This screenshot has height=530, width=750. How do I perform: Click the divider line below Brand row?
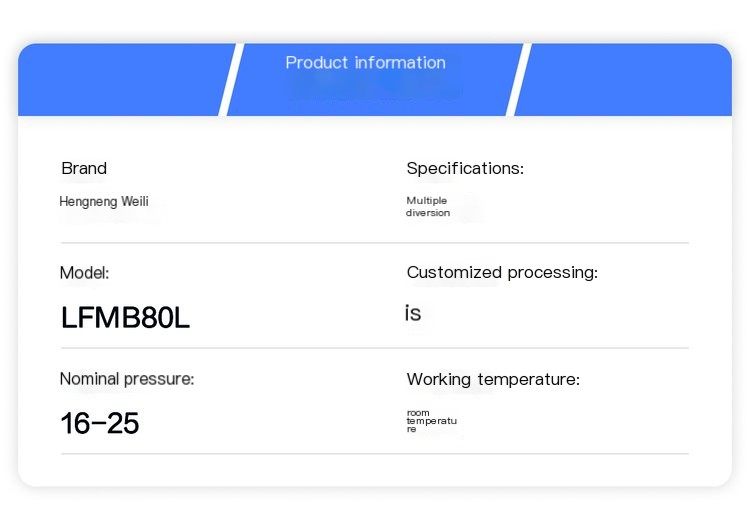(x=375, y=243)
